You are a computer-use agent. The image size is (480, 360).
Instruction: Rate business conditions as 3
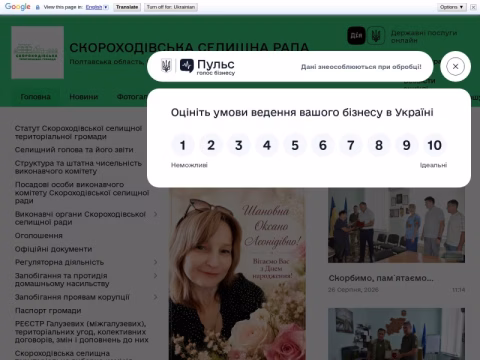tap(239, 145)
